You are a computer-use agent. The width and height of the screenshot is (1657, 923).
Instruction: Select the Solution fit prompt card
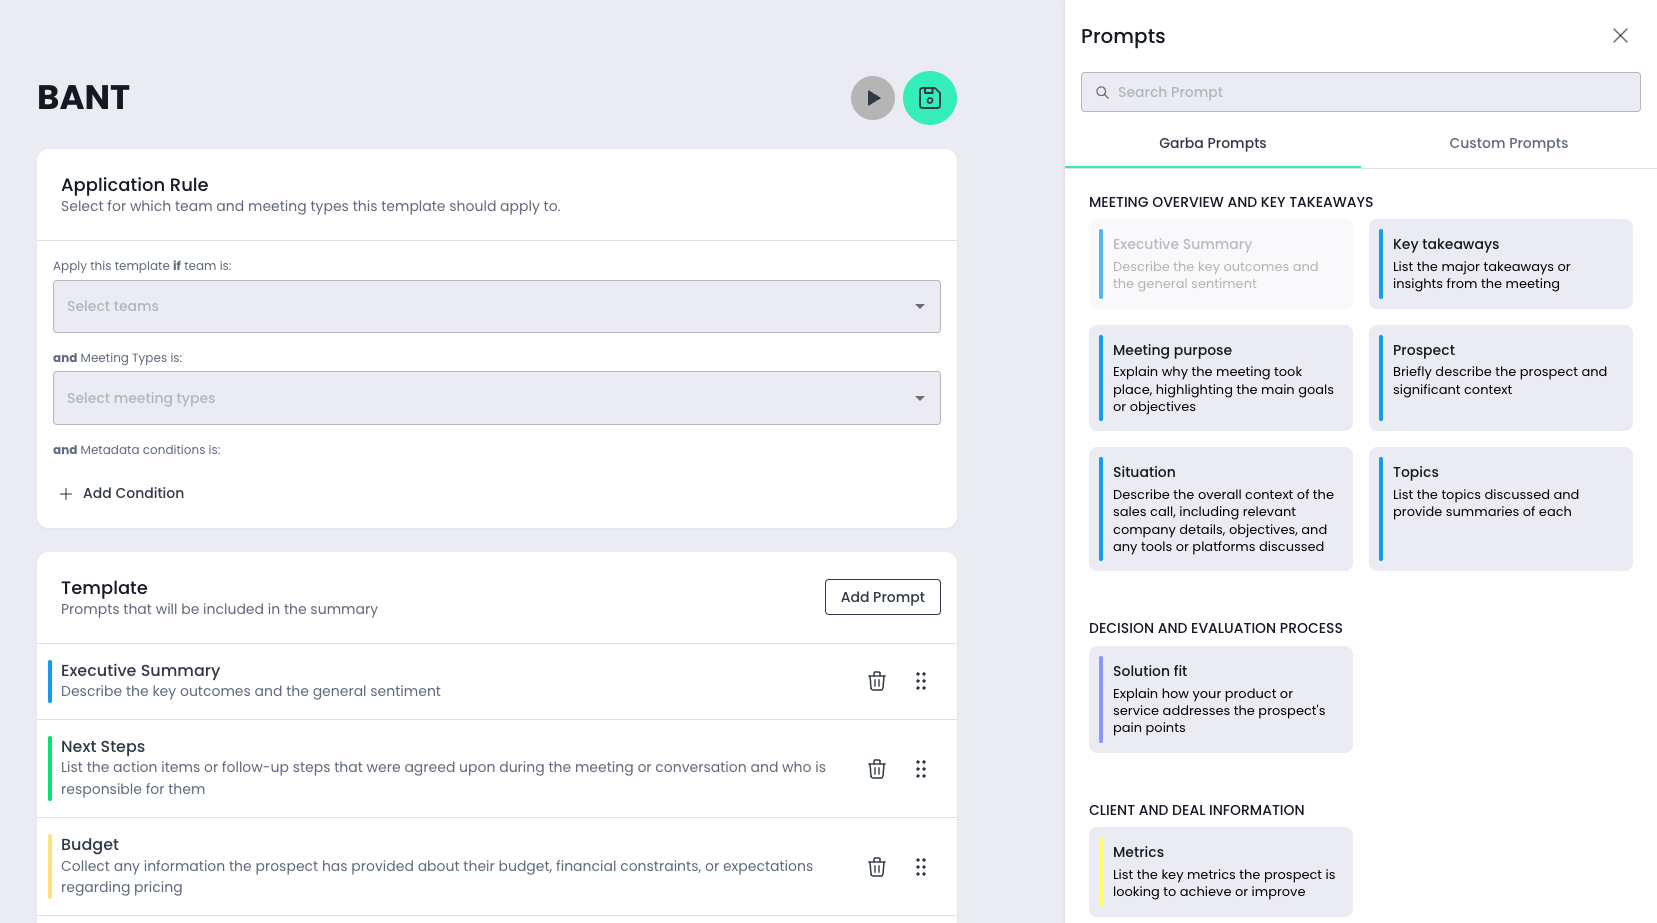click(x=1220, y=699)
